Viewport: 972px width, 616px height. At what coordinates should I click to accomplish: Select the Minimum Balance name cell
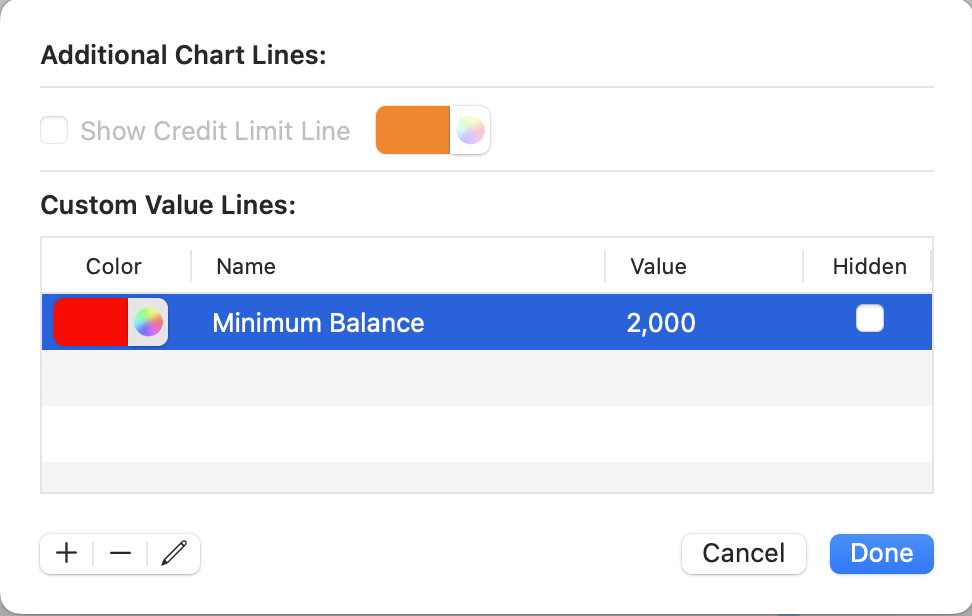tap(318, 323)
